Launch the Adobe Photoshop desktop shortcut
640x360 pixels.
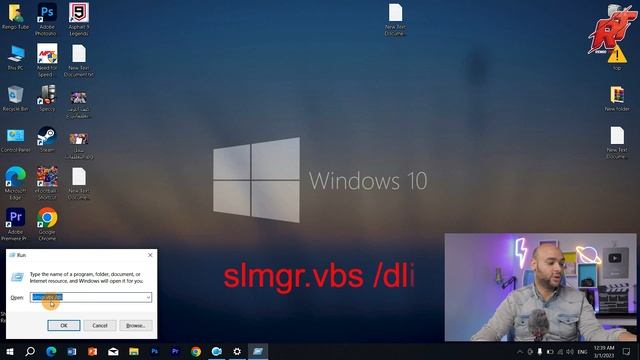[47, 19]
